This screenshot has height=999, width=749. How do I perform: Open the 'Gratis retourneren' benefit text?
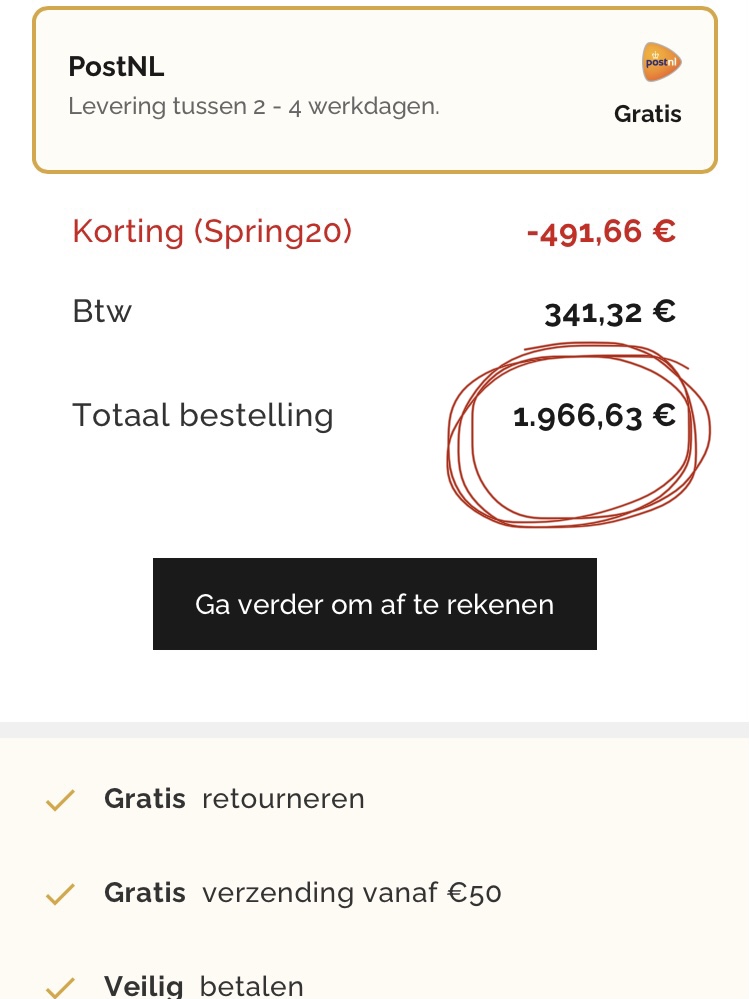pos(234,799)
